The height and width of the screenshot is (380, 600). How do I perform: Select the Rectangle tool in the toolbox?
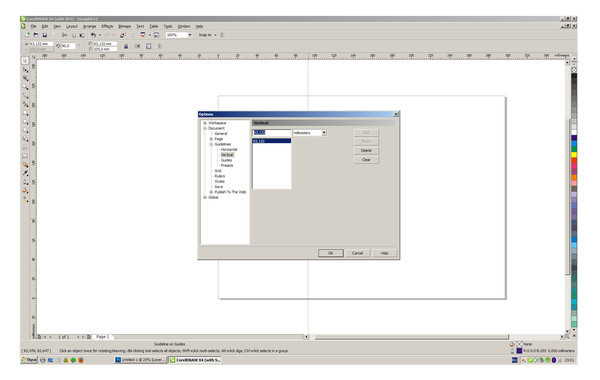(25, 113)
